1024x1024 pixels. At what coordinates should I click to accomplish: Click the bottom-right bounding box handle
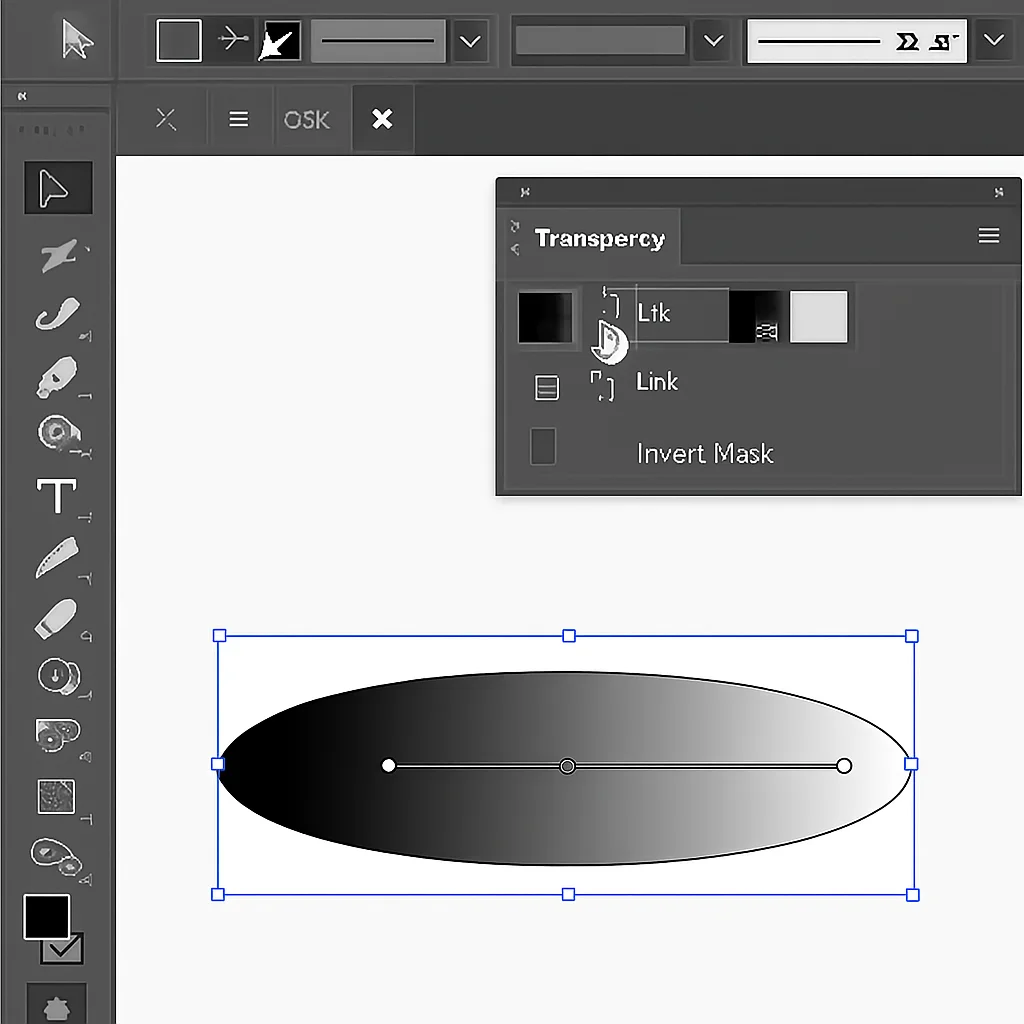click(x=913, y=895)
